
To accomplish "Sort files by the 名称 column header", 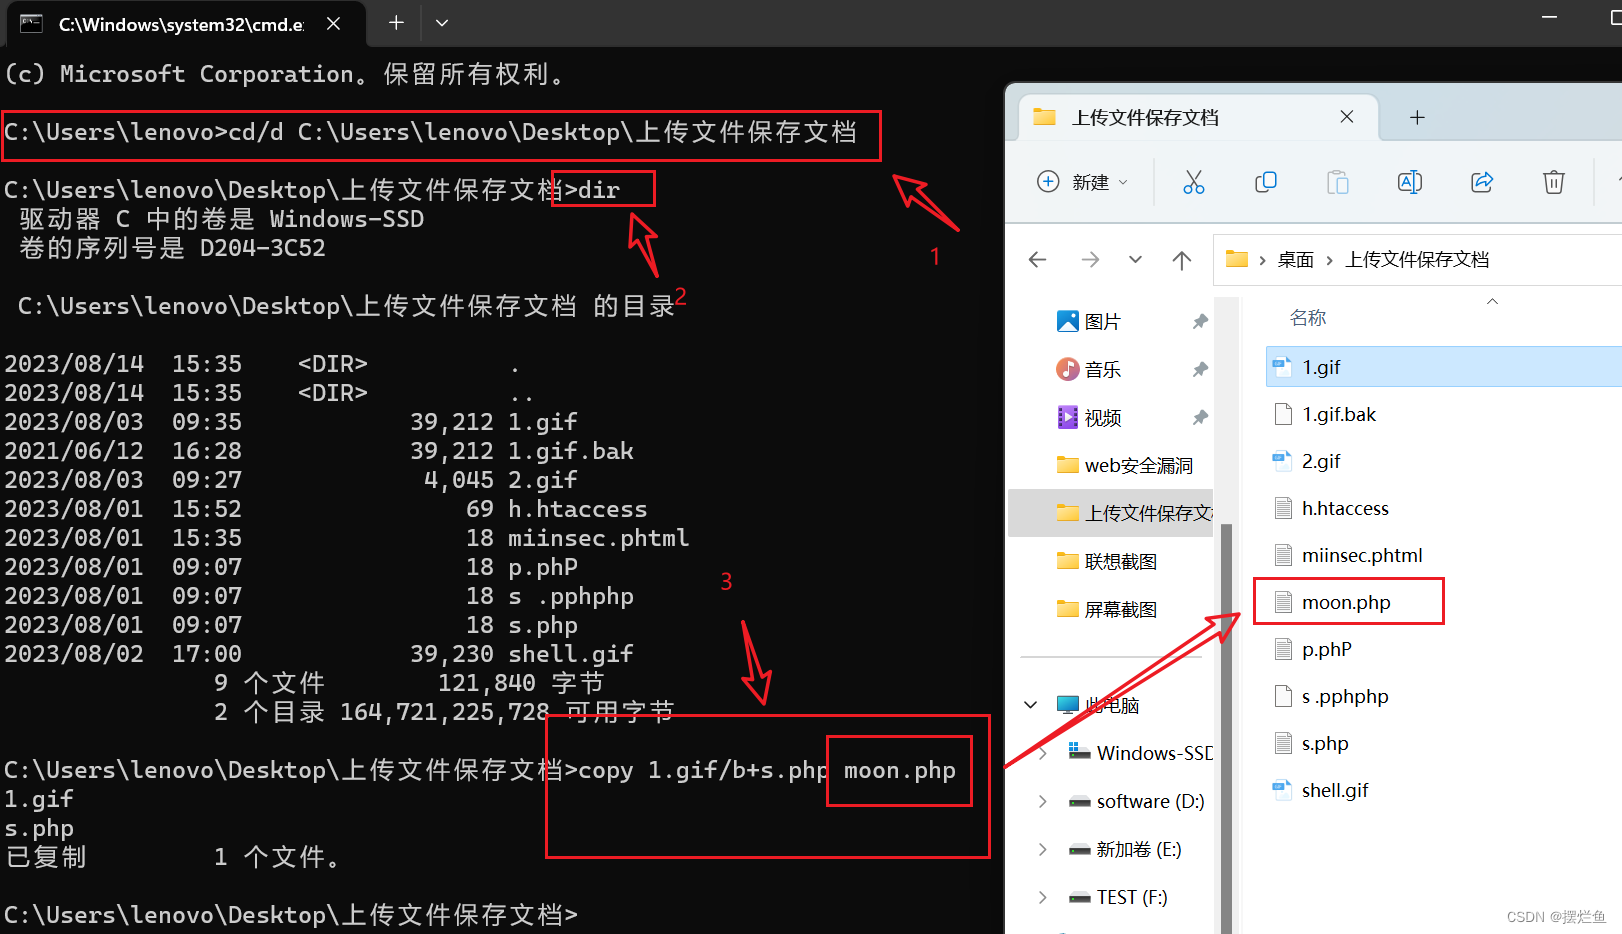I will tap(1308, 318).
